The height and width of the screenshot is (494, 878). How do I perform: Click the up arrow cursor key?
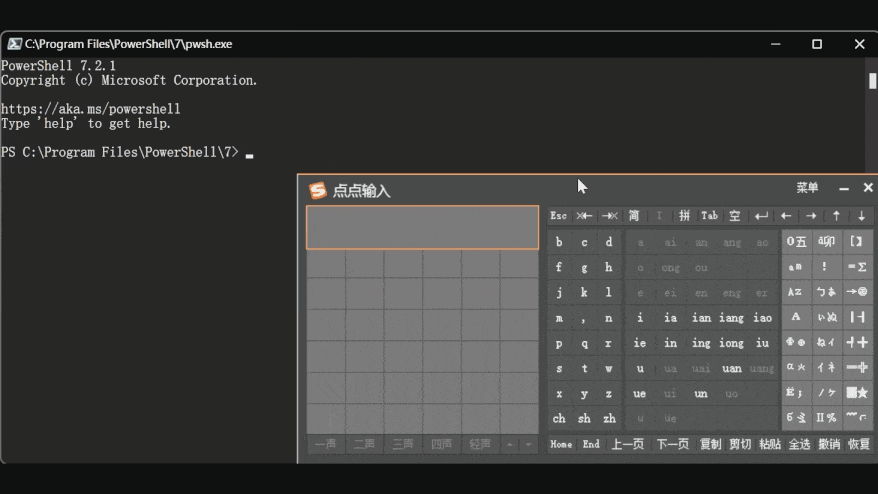point(836,216)
